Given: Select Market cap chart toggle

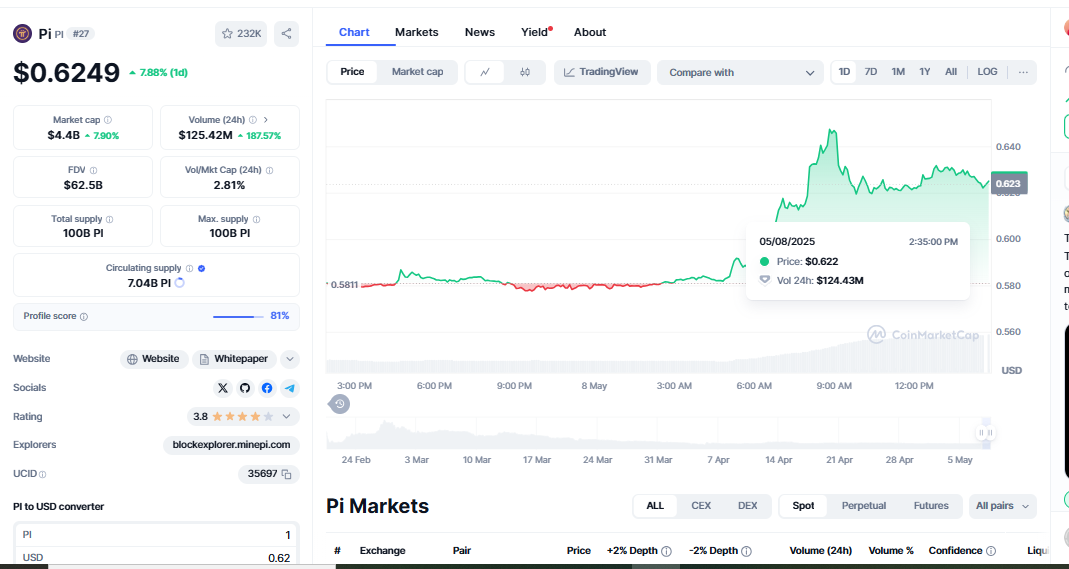Looking at the screenshot, I should 417,72.
